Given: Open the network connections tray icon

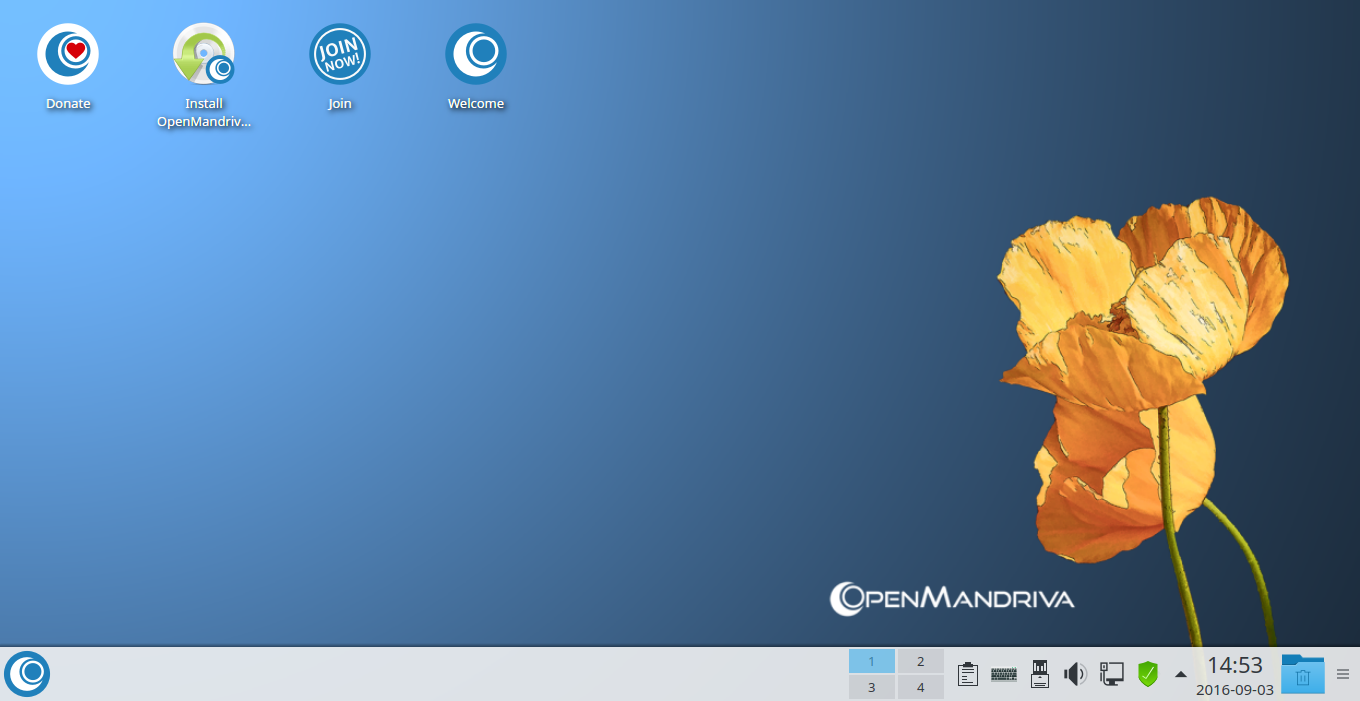Looking at the screenshot, I should 1111,674.
